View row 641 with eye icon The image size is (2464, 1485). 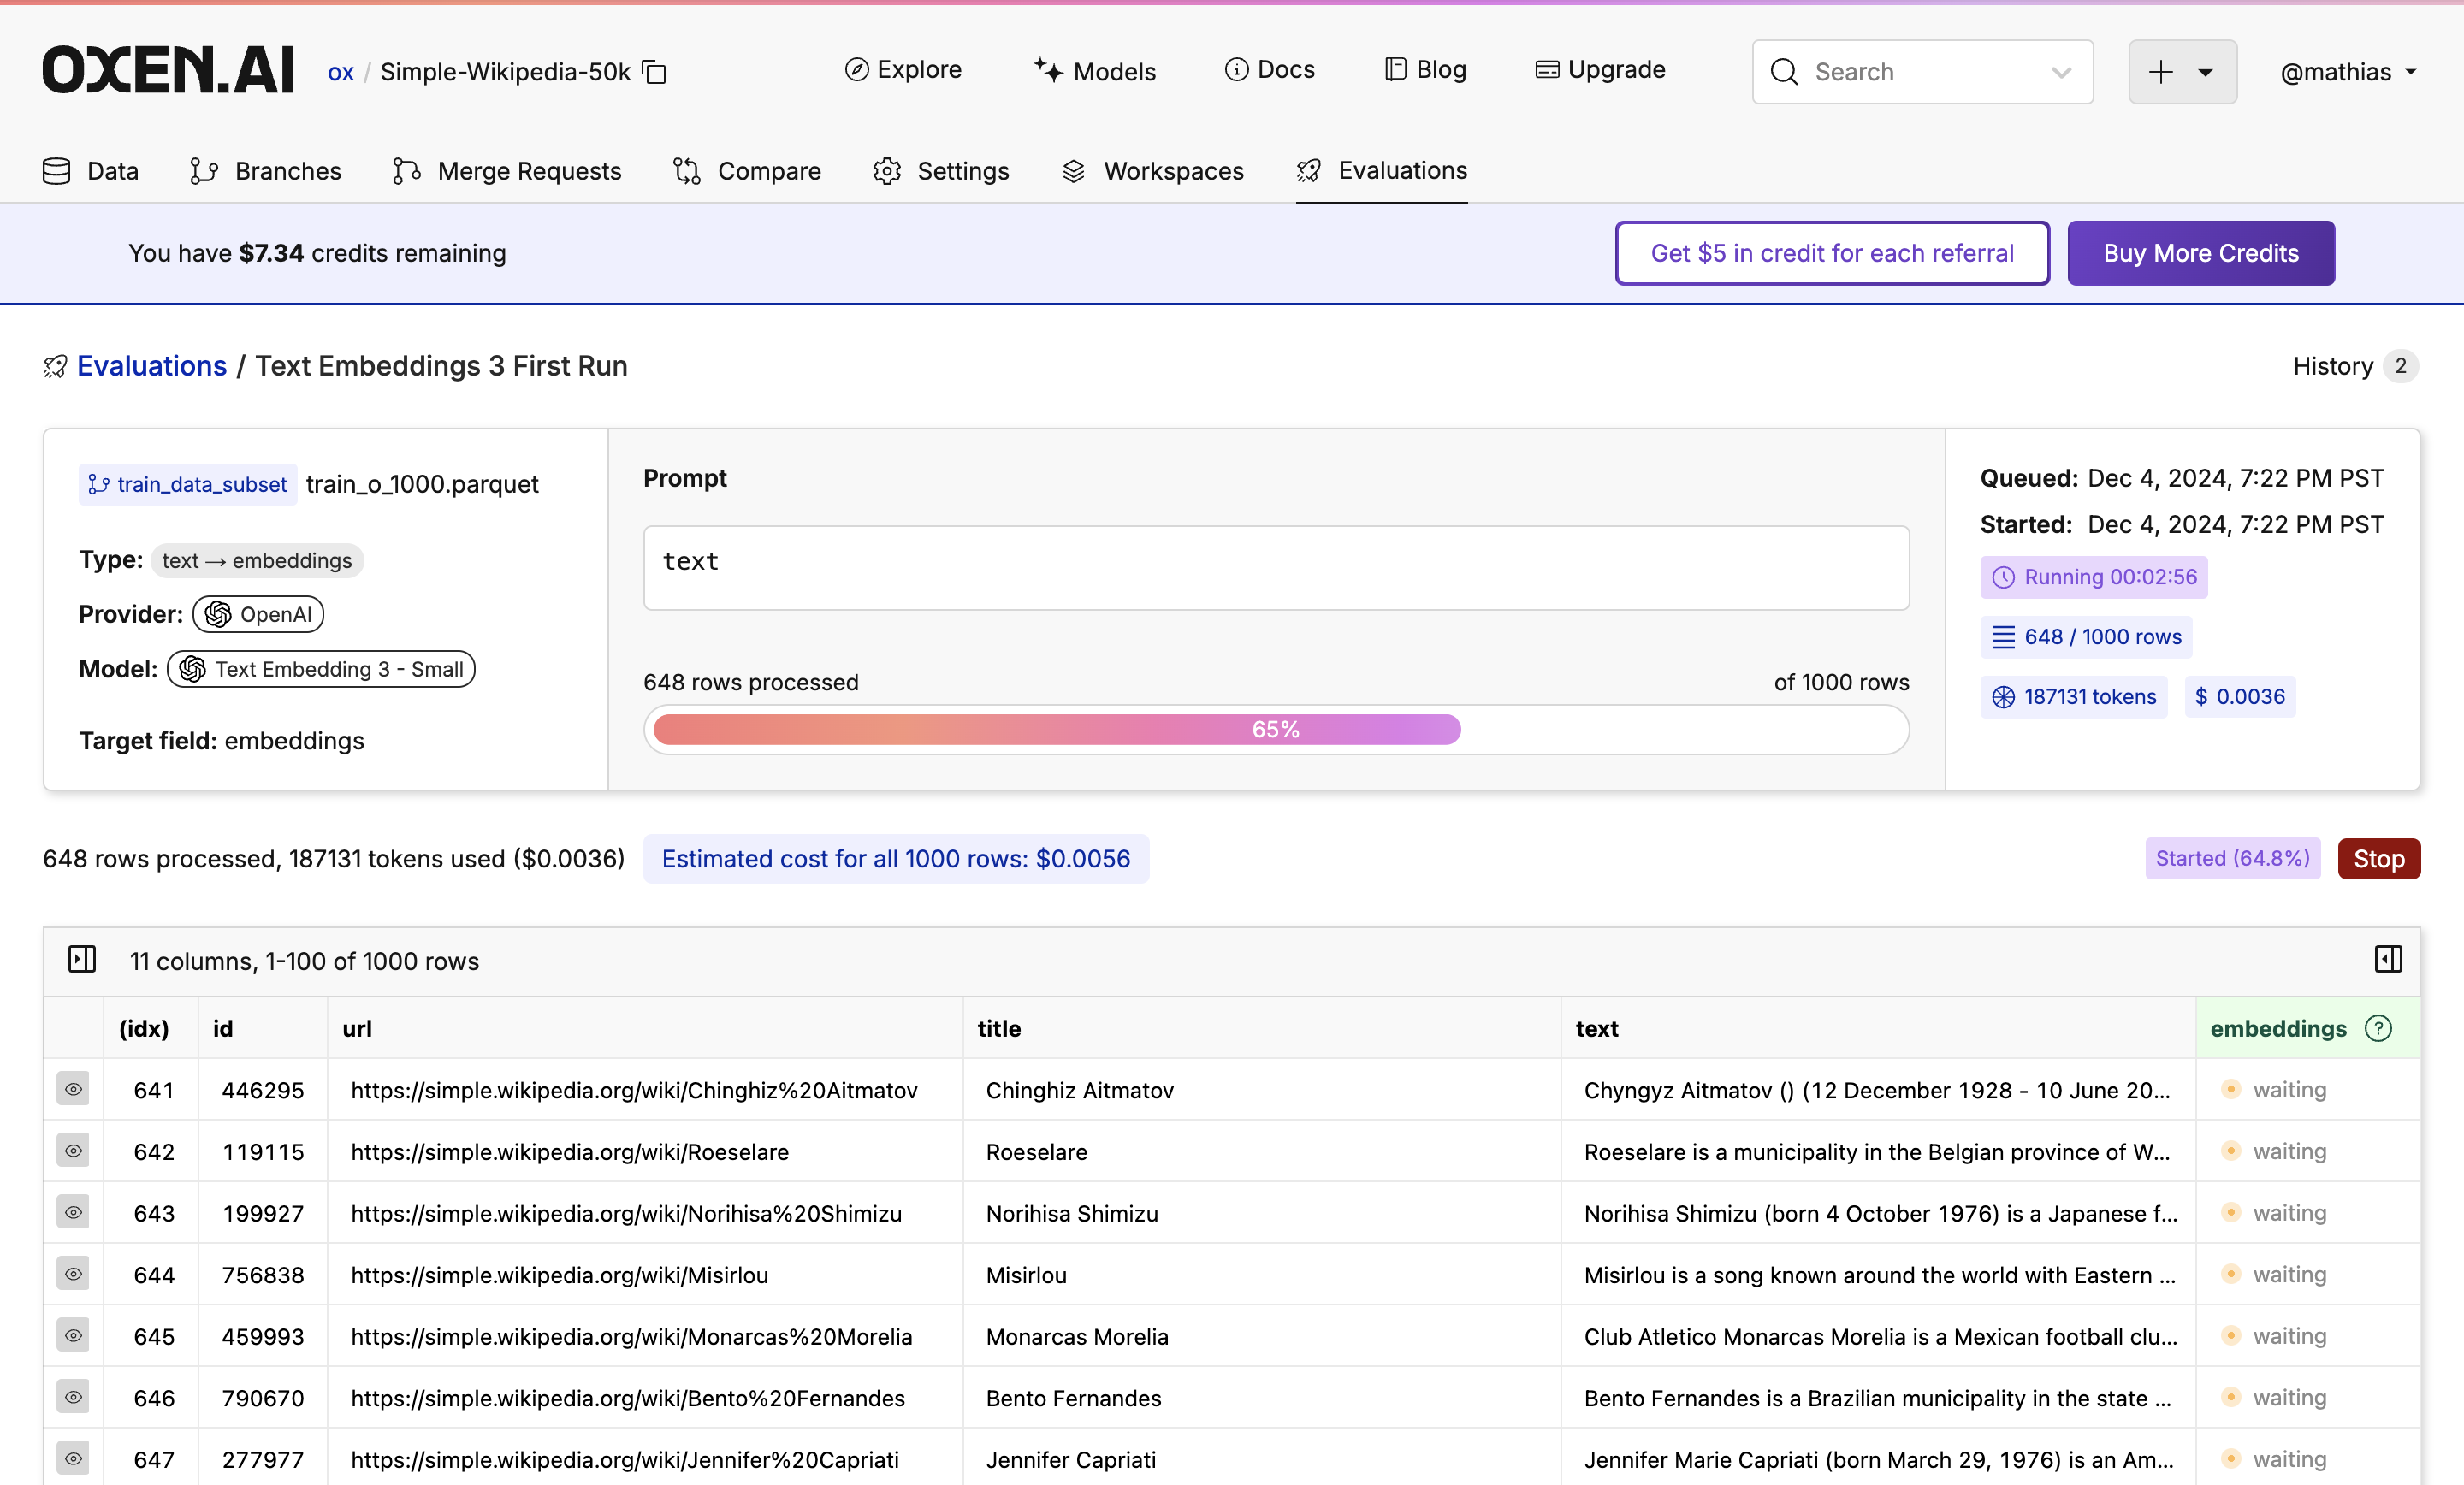point(73,1089)
